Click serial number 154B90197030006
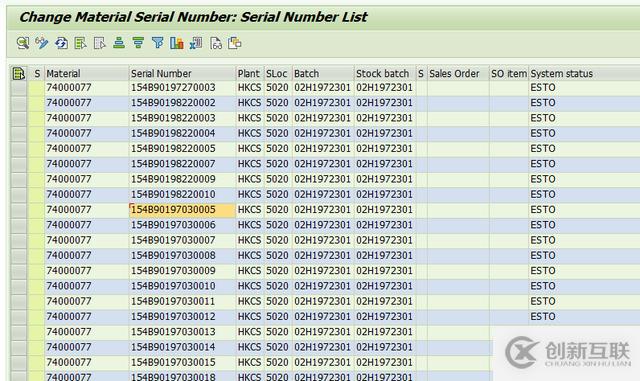The image size is (640, 381). point(173,225)
